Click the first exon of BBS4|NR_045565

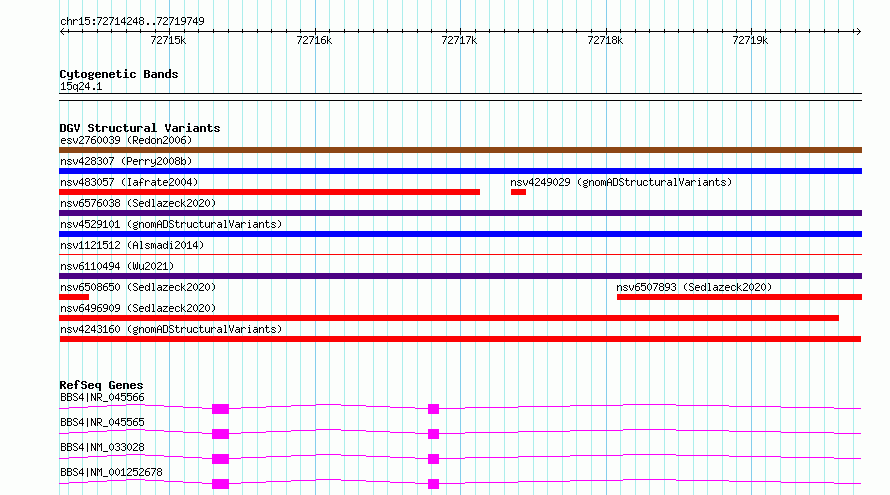[x=220, y=434]
